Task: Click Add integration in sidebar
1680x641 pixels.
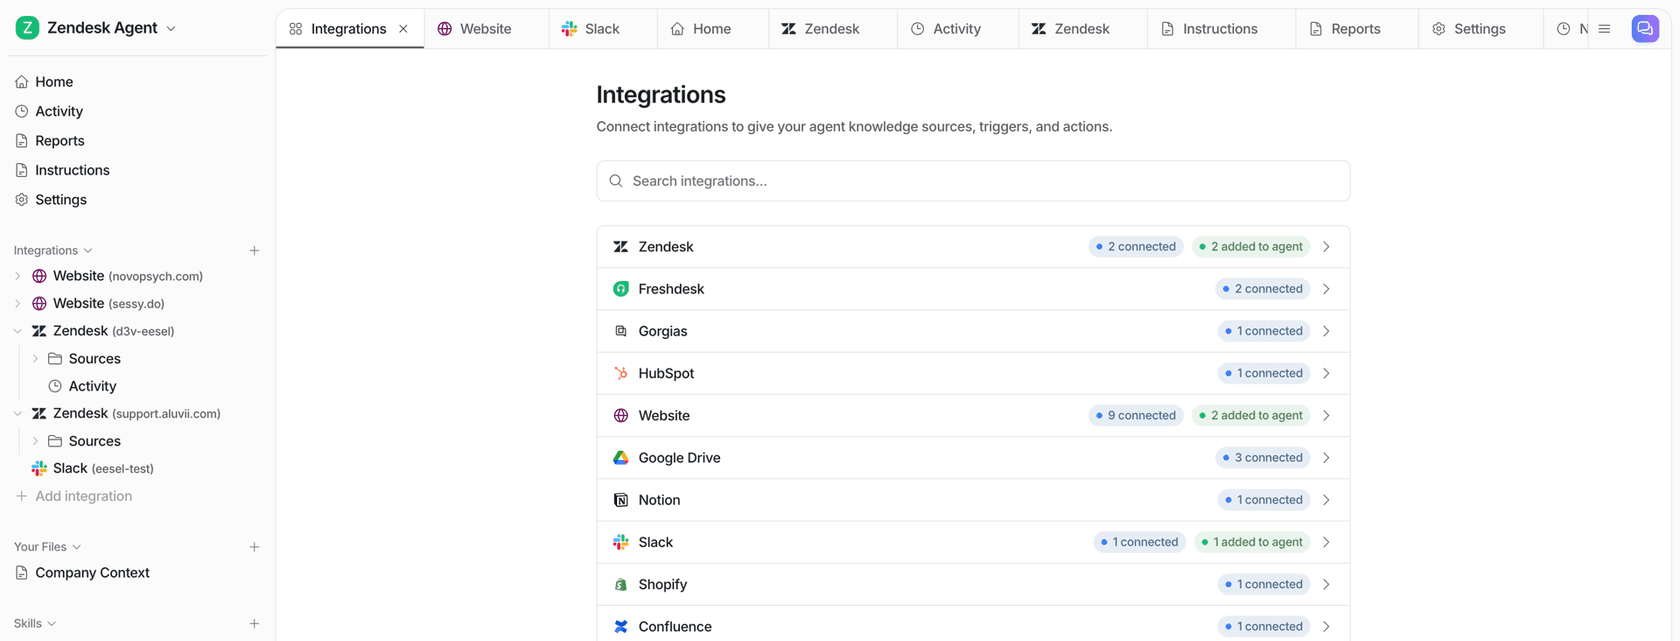Action: (x=83, y=496)
